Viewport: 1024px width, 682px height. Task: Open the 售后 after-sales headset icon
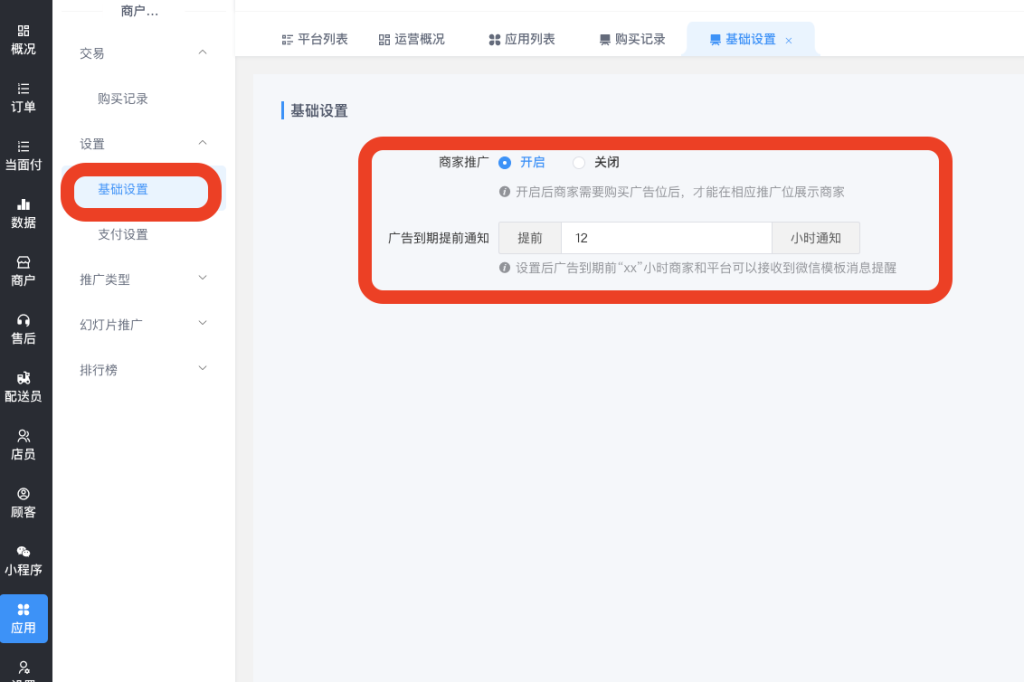(23, 320)
